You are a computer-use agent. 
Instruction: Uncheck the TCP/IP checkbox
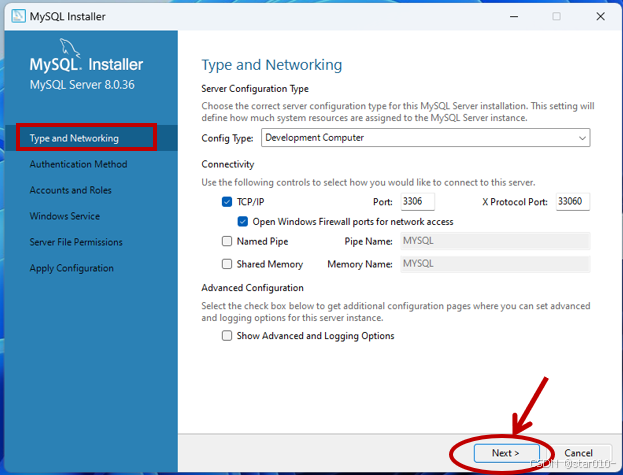[227, 202]
